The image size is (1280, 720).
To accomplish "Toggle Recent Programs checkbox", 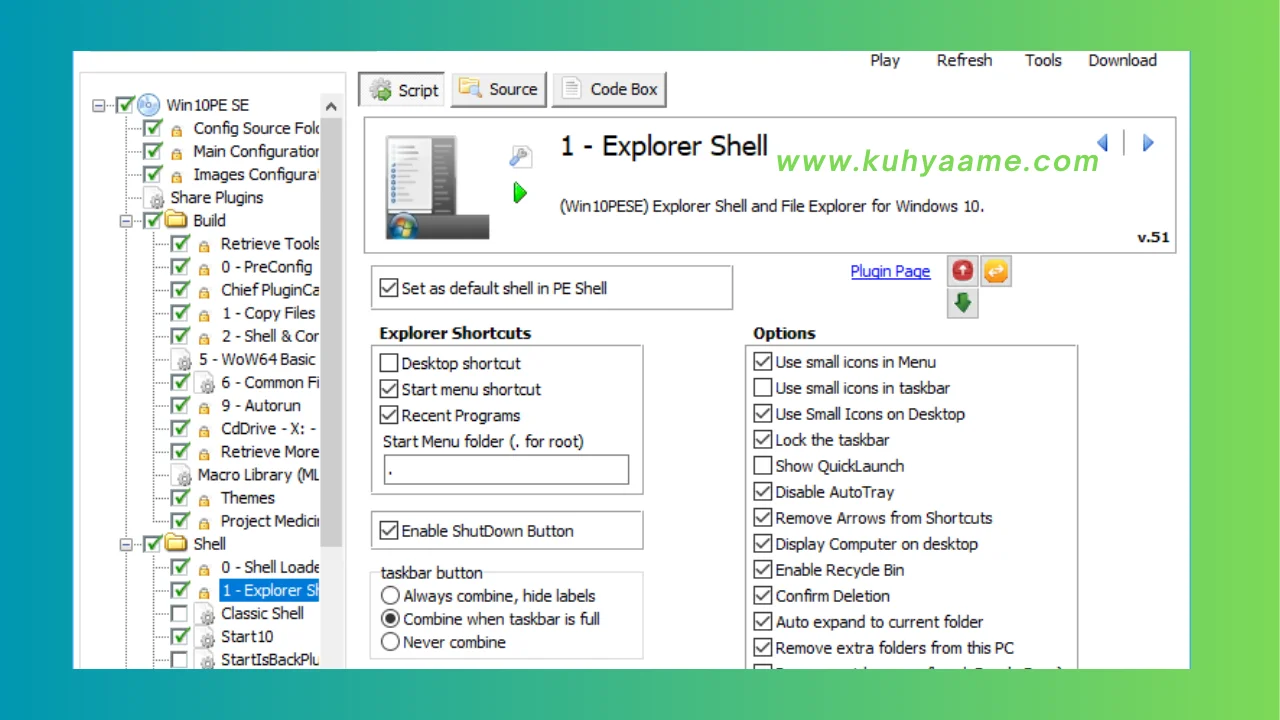I will pos(389,415).
